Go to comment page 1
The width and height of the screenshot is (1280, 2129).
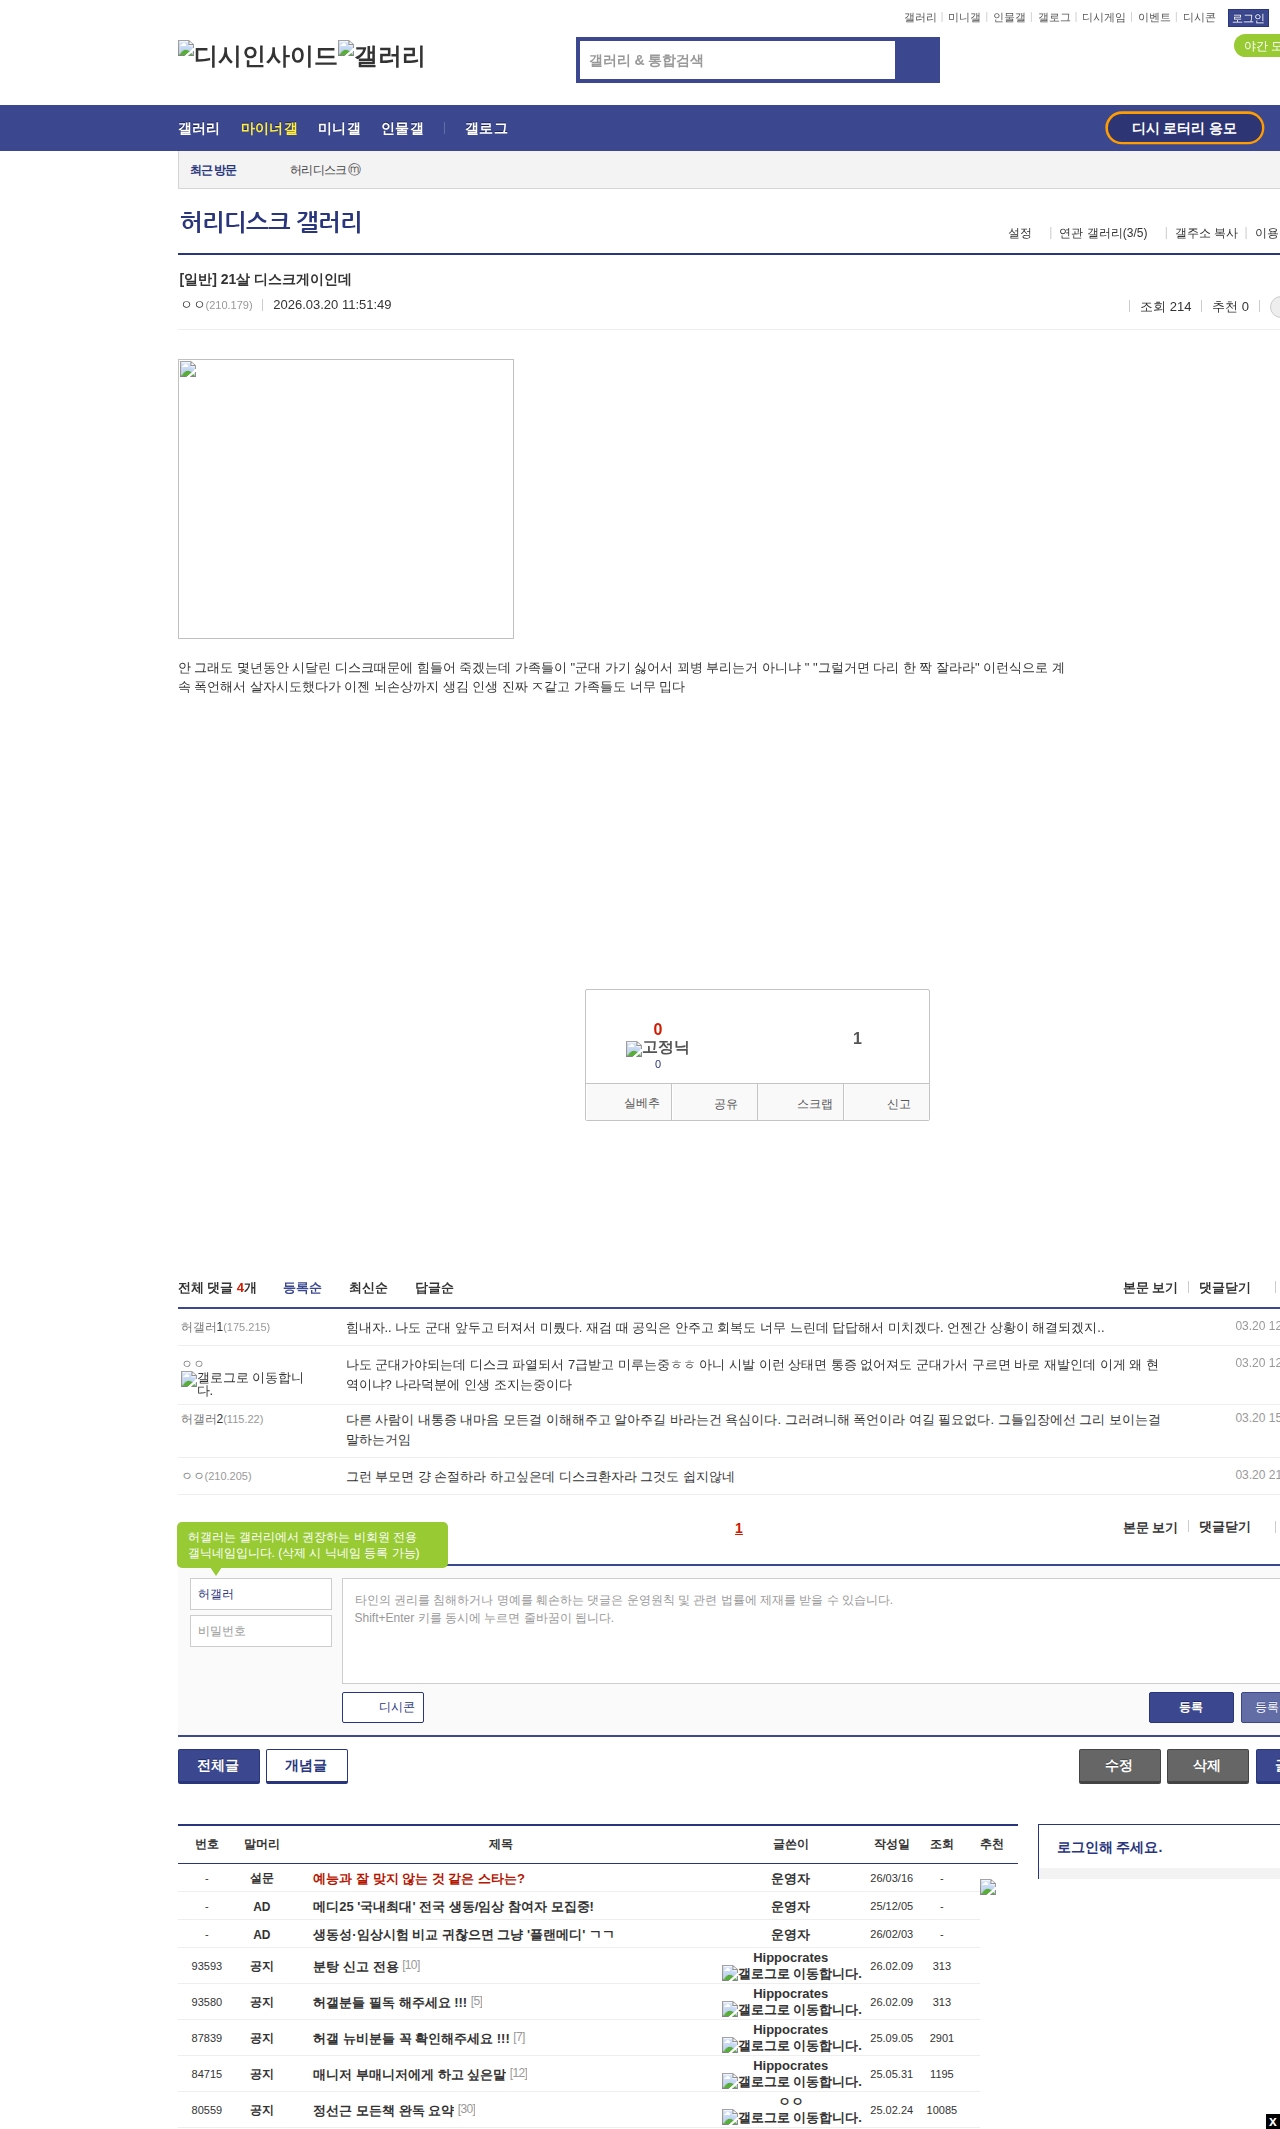point(739,1528)
